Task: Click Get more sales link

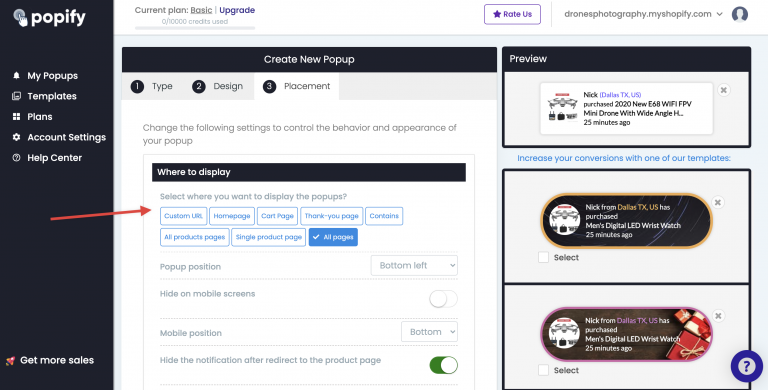Action: click(57, 361)
